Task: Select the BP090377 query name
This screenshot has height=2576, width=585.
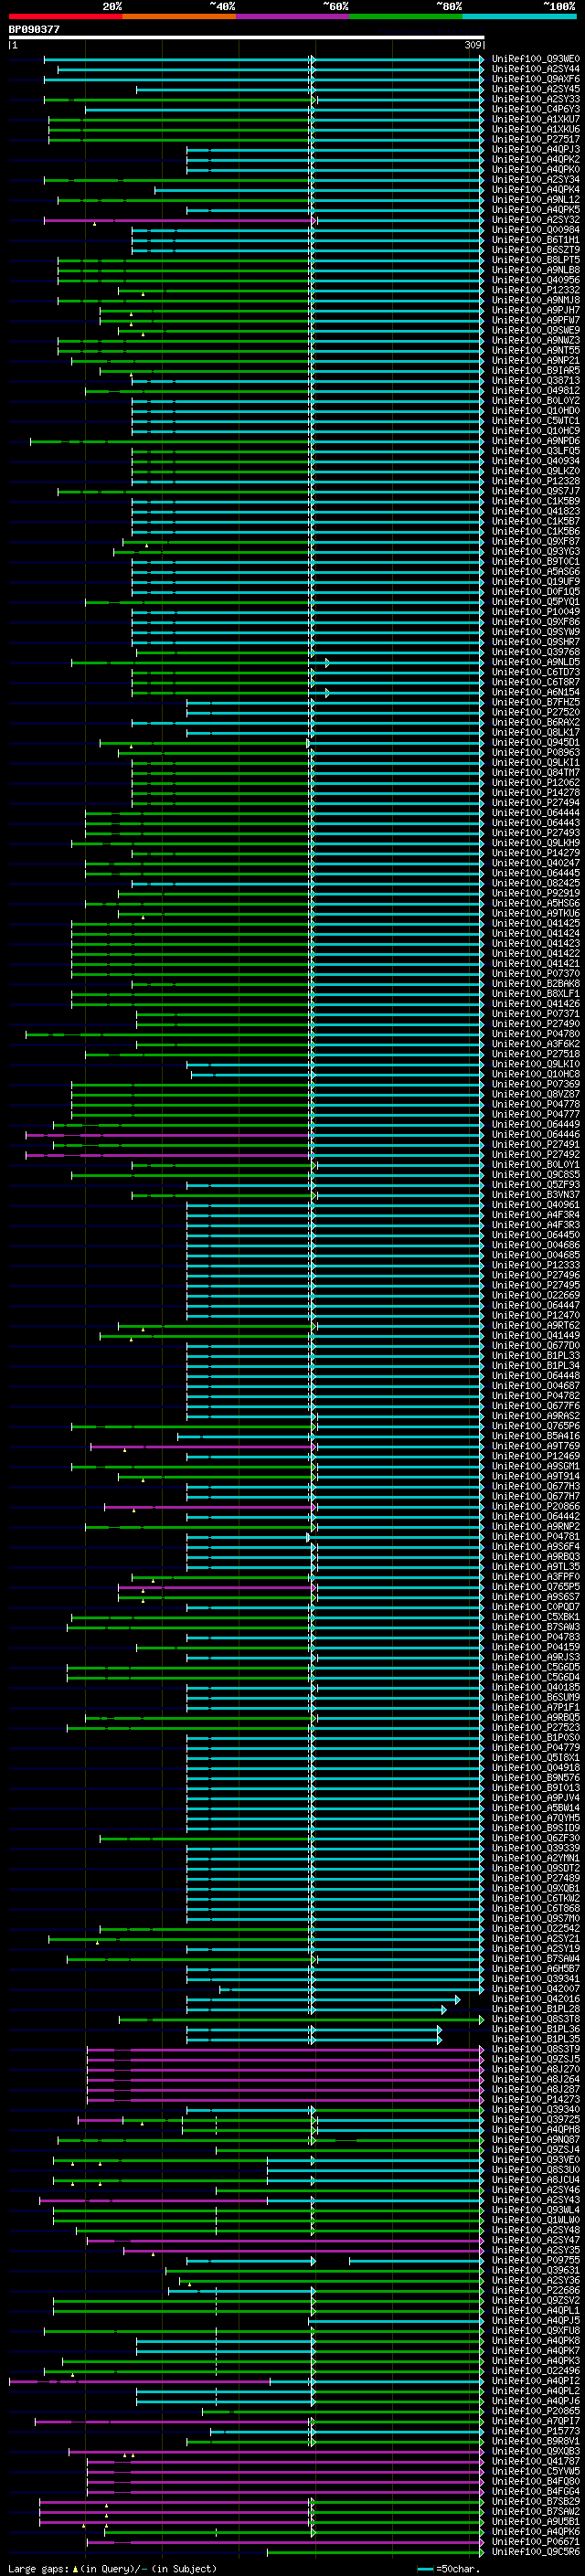Action: [x=34, y=30]
